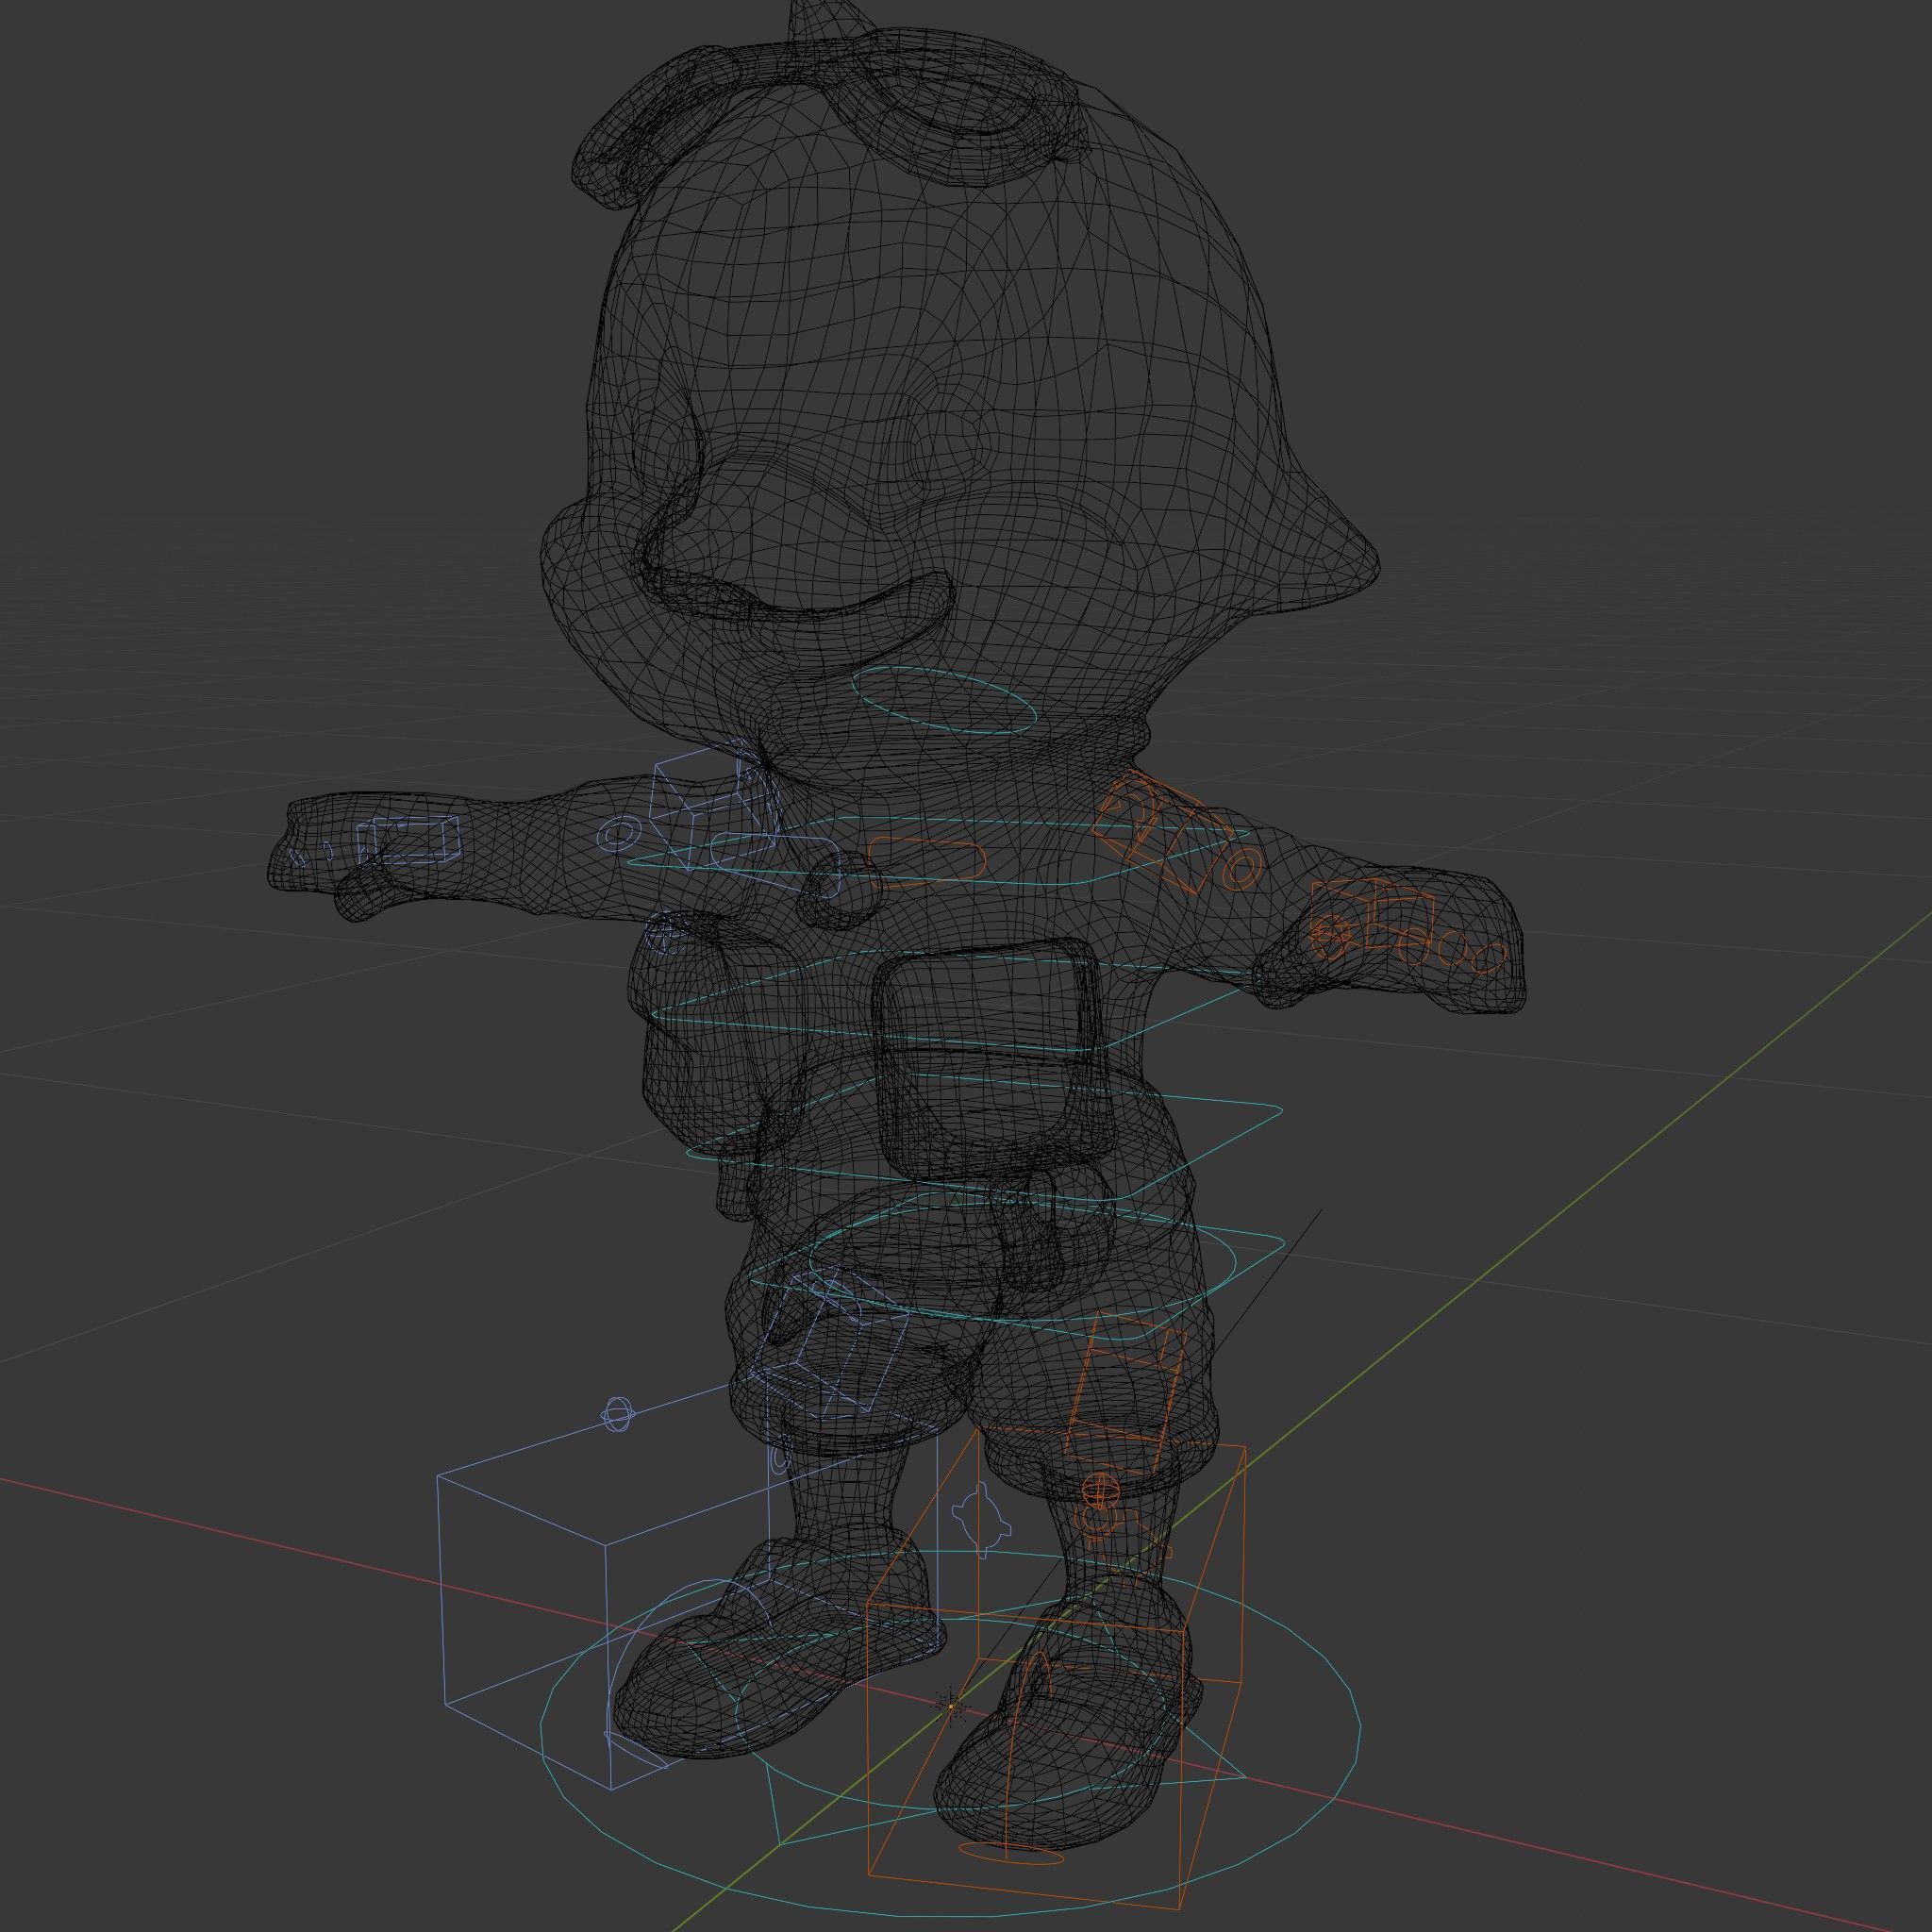The height and width of the screenshot is (1932, 1932).
Task: Select the blue sphere knee pole target
Action: pyautogui.click(x=617, y=1414)
